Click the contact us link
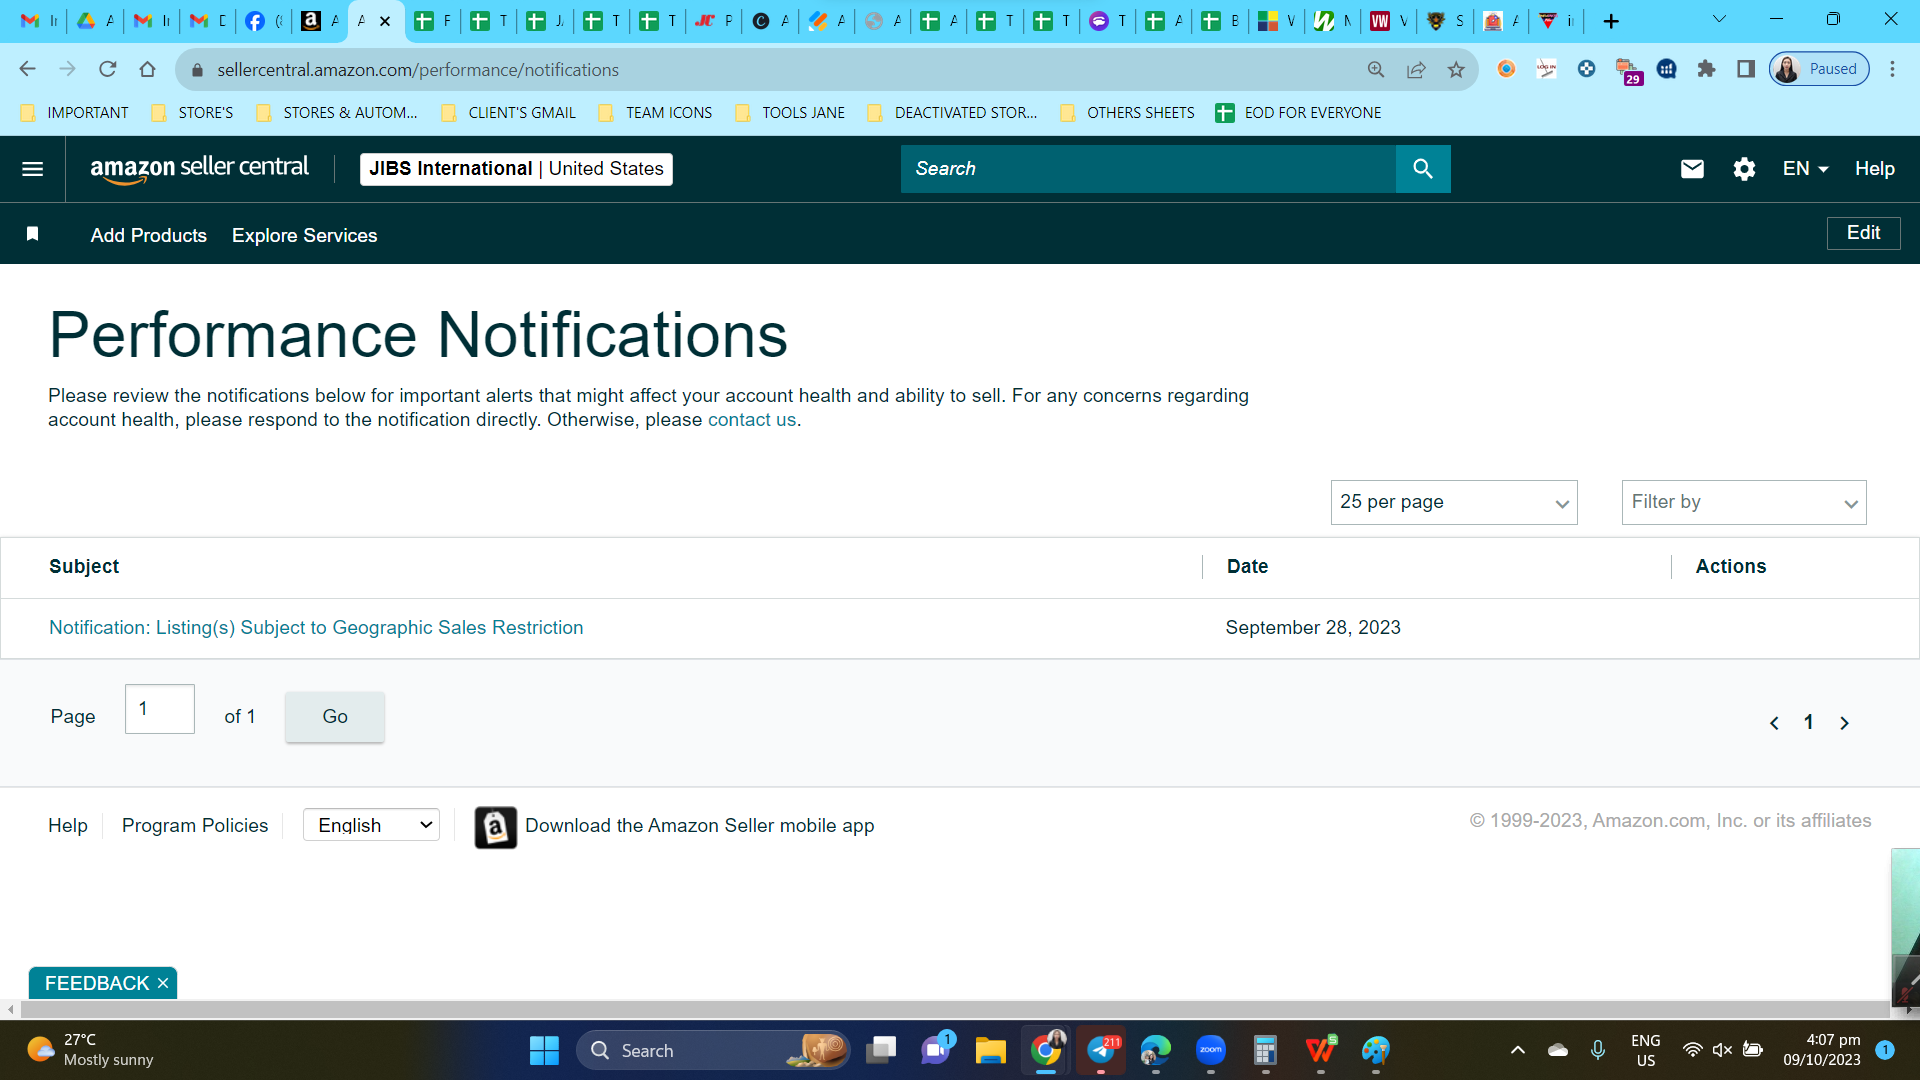 click(x=752, y=420)
